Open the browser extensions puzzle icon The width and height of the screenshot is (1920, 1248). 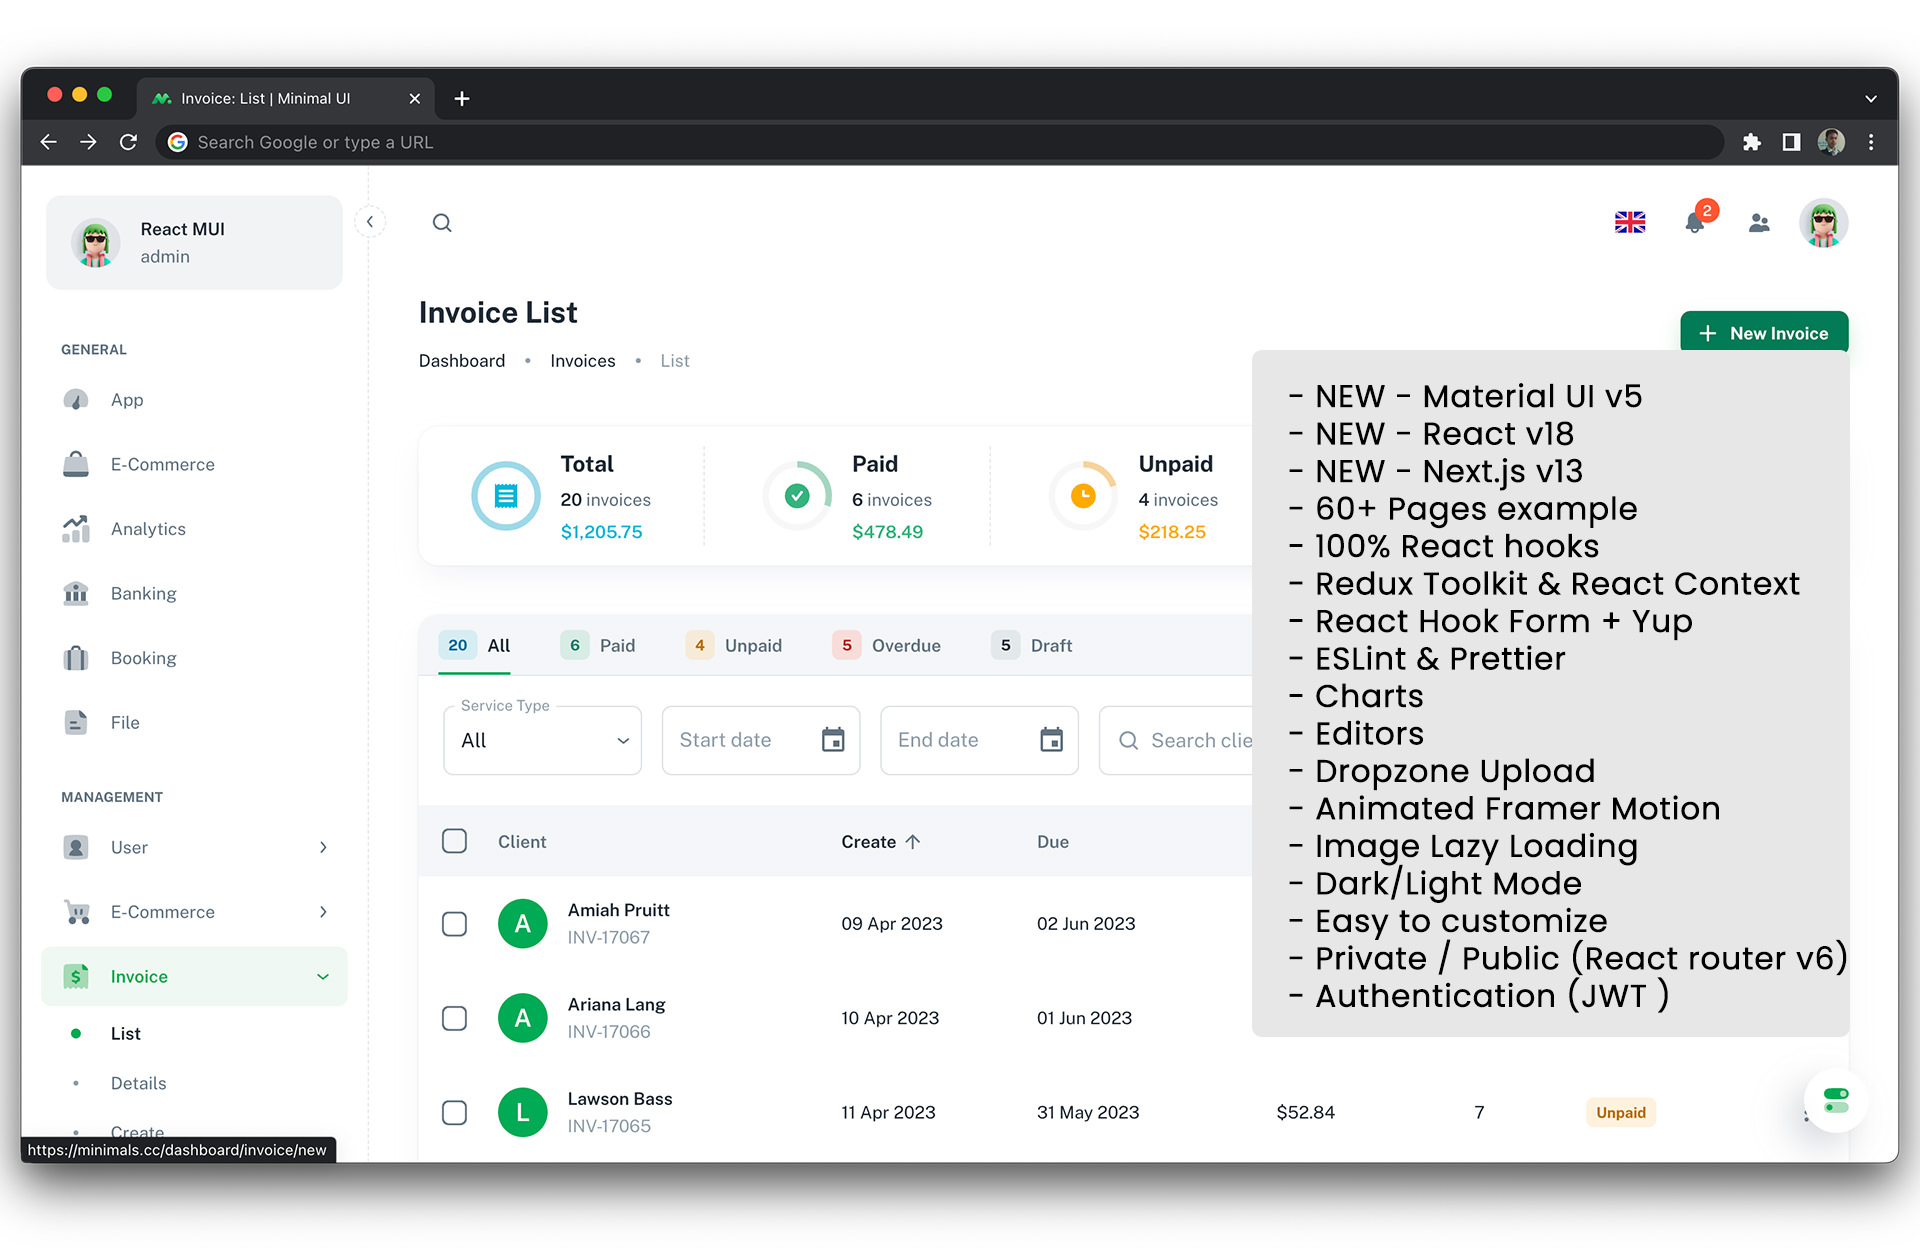click(1751, 142)
